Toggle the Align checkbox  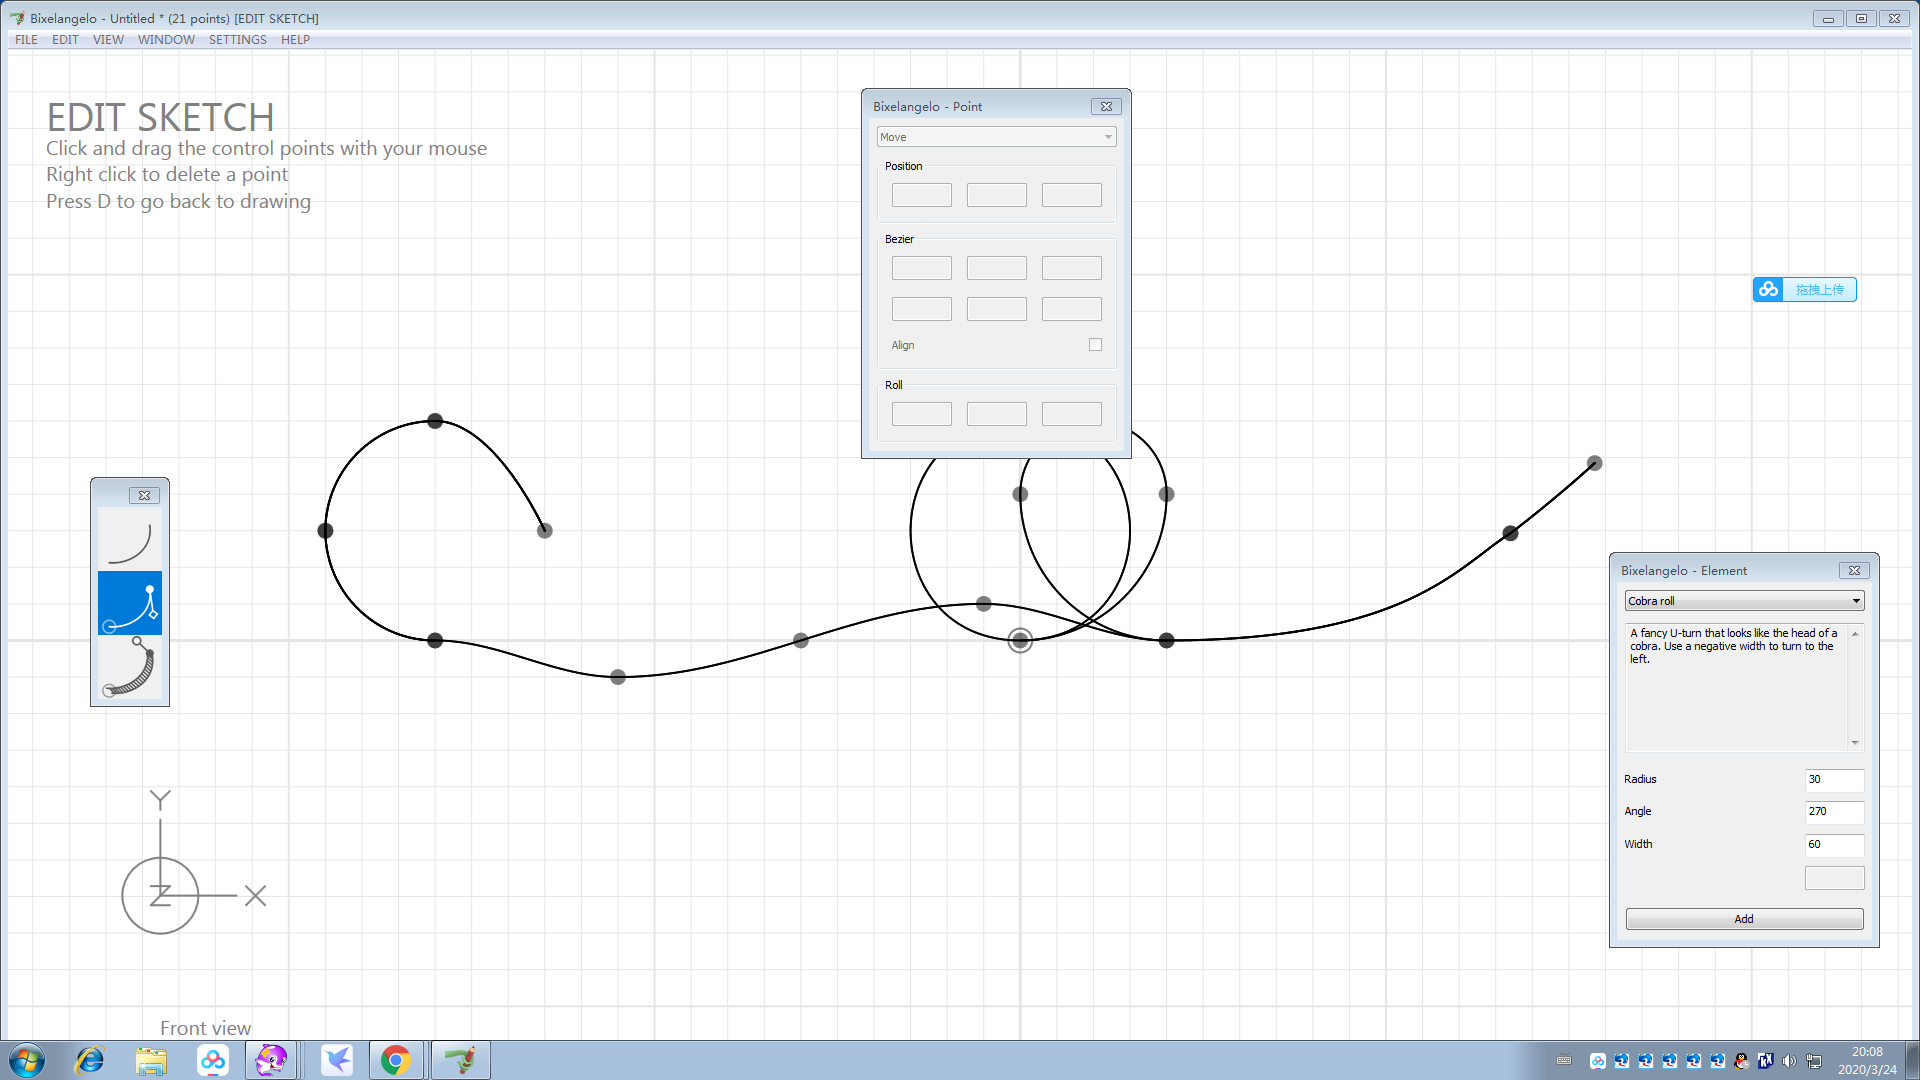click(1095, 345)
